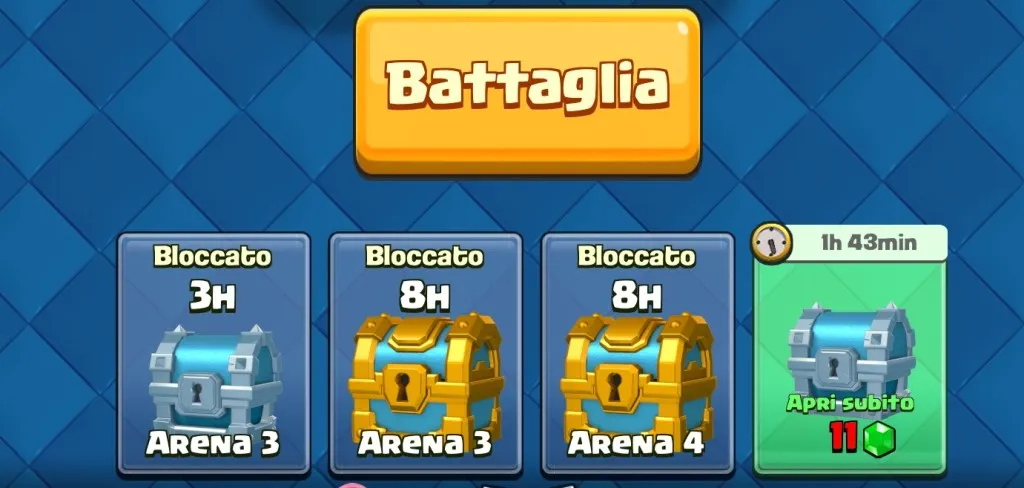The image size is (1024, 488).
Task: Click the red 11 gem cost number
Action: 843,438
